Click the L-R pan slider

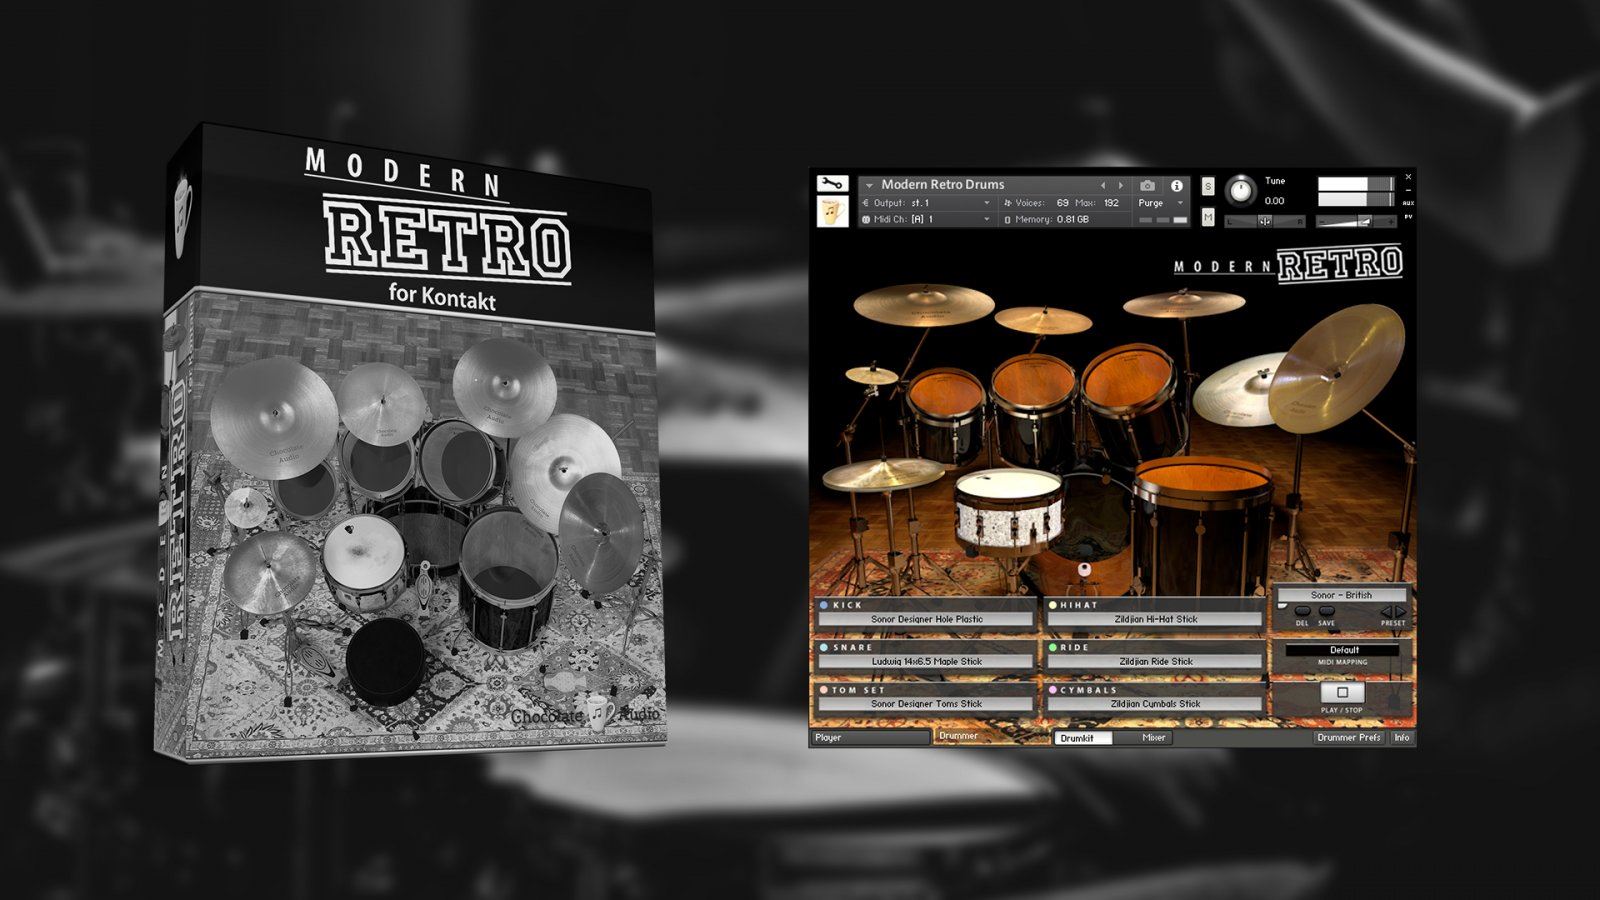point(1265,221)
